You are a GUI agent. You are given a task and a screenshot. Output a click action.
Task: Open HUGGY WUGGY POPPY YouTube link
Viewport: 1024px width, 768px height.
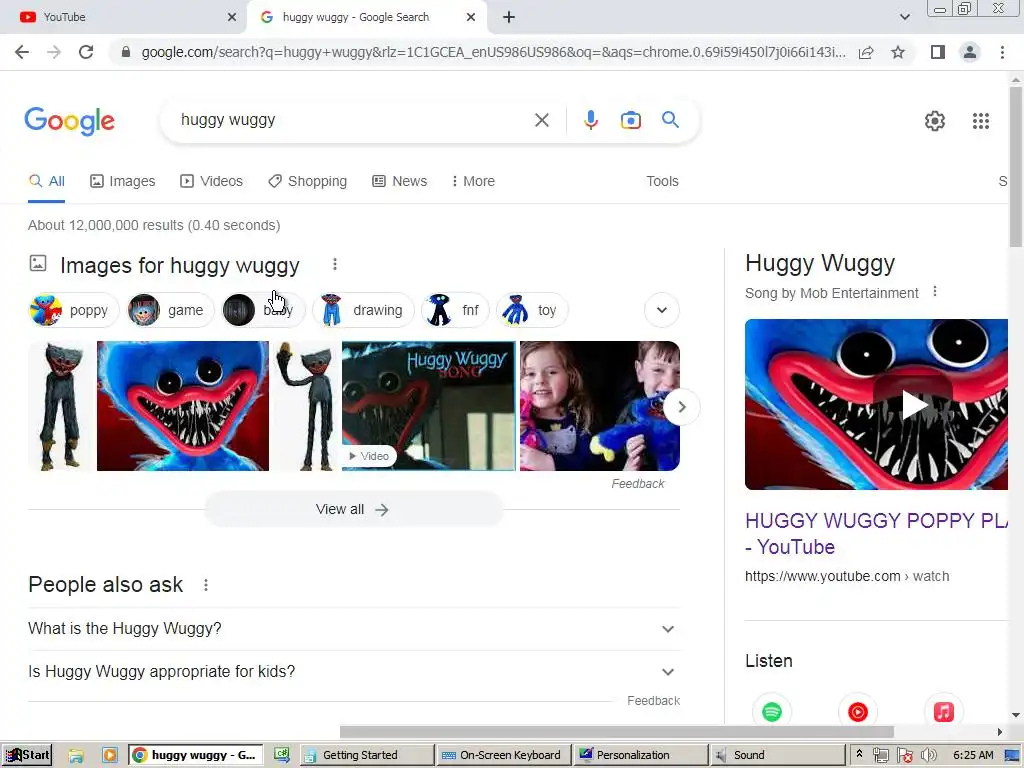tap(876, 534)
